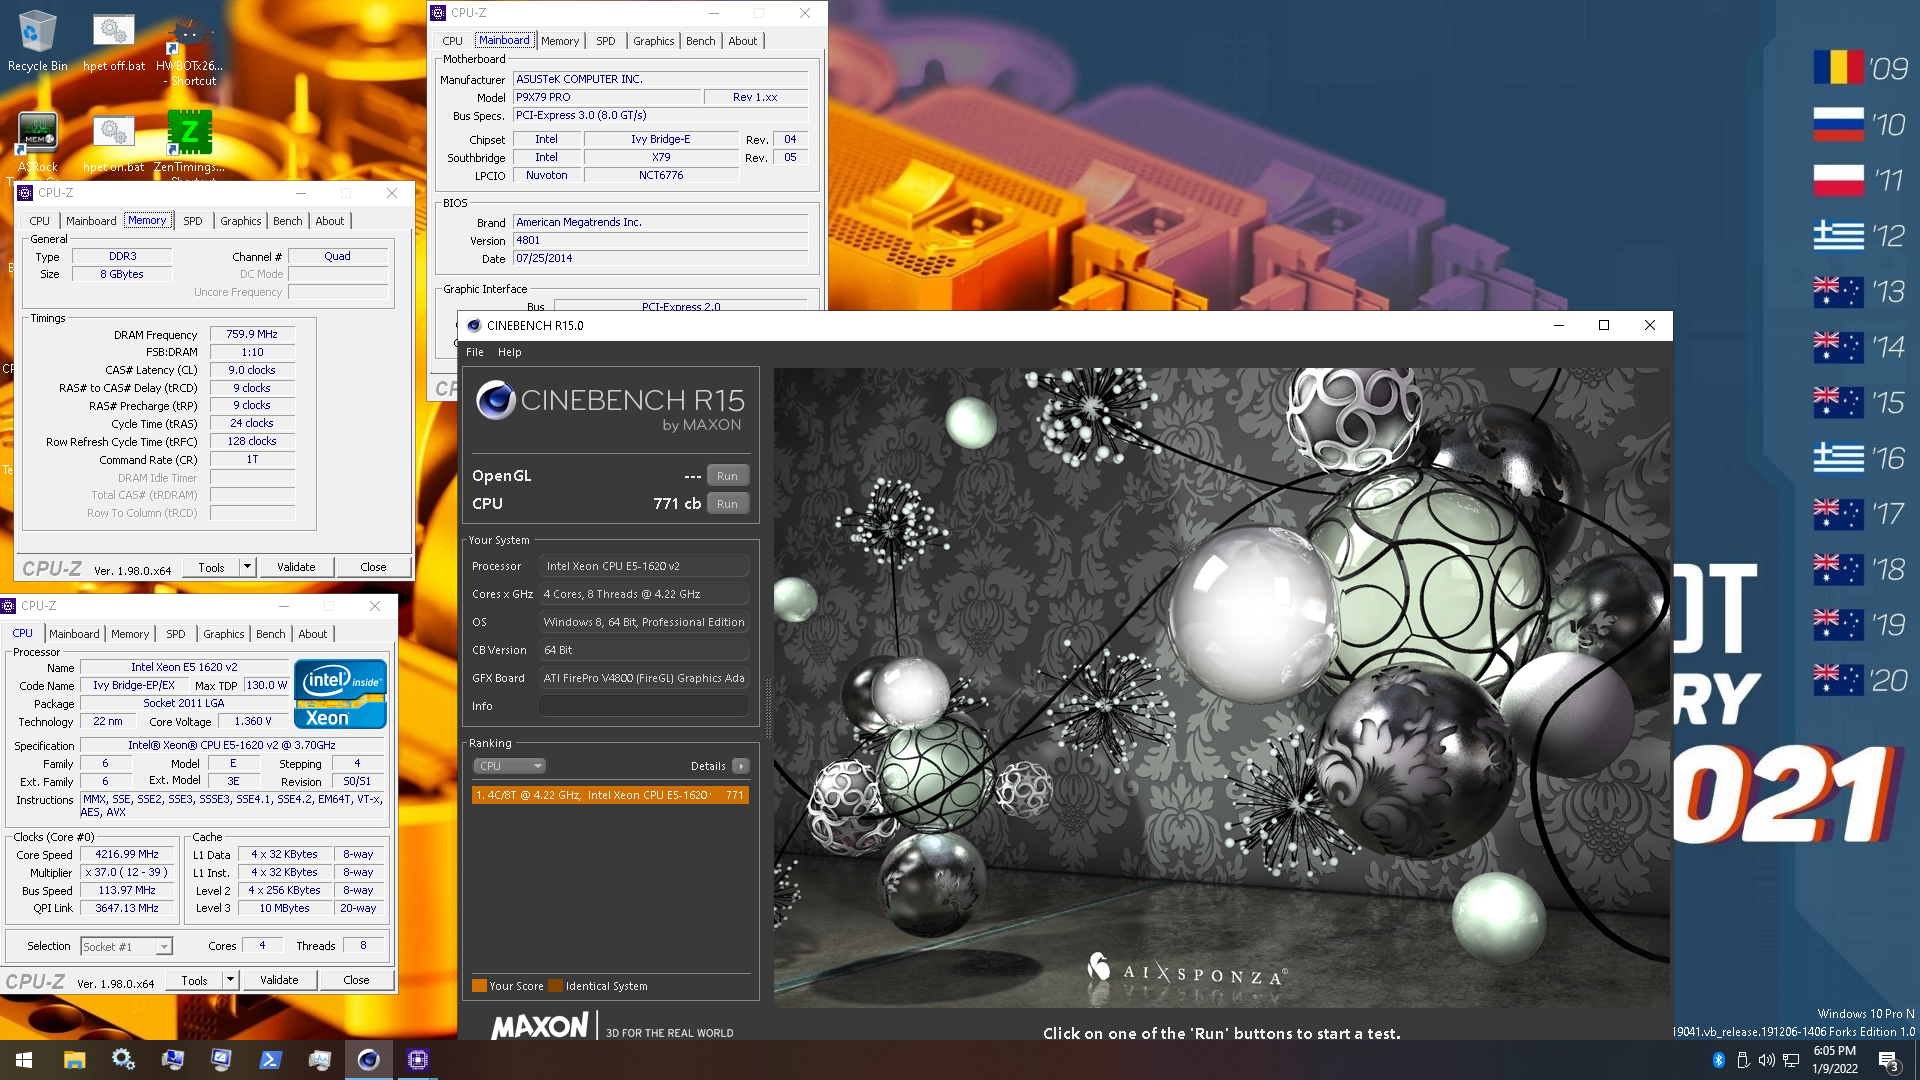The image size is (1920, 1080).
Task: Switch to CPU-Z in the taskbar
Action: click(417, 1060)
